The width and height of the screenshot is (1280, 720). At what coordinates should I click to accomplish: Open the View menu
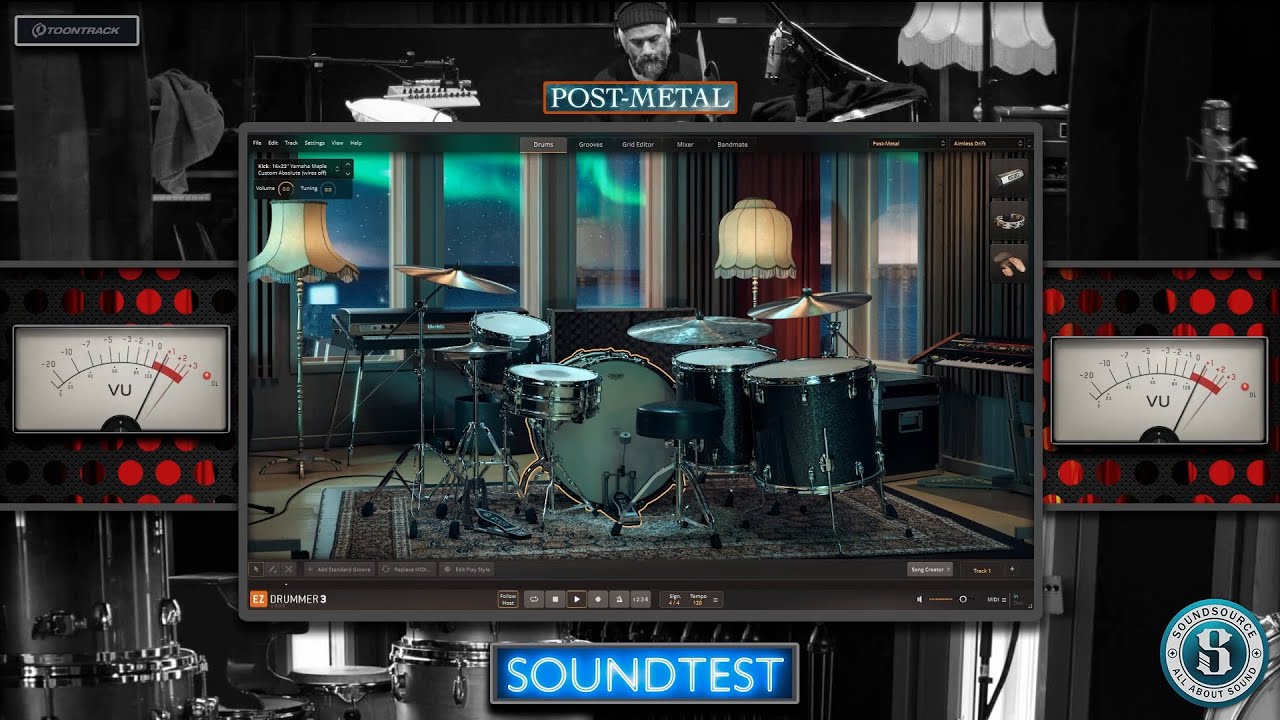[337, 144]
